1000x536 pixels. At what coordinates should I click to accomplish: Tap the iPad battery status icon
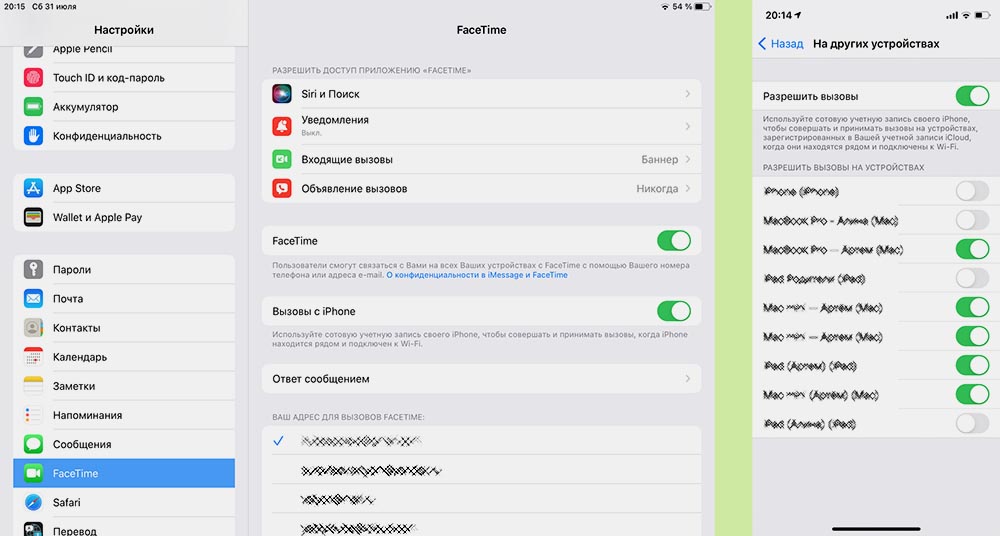702,6
